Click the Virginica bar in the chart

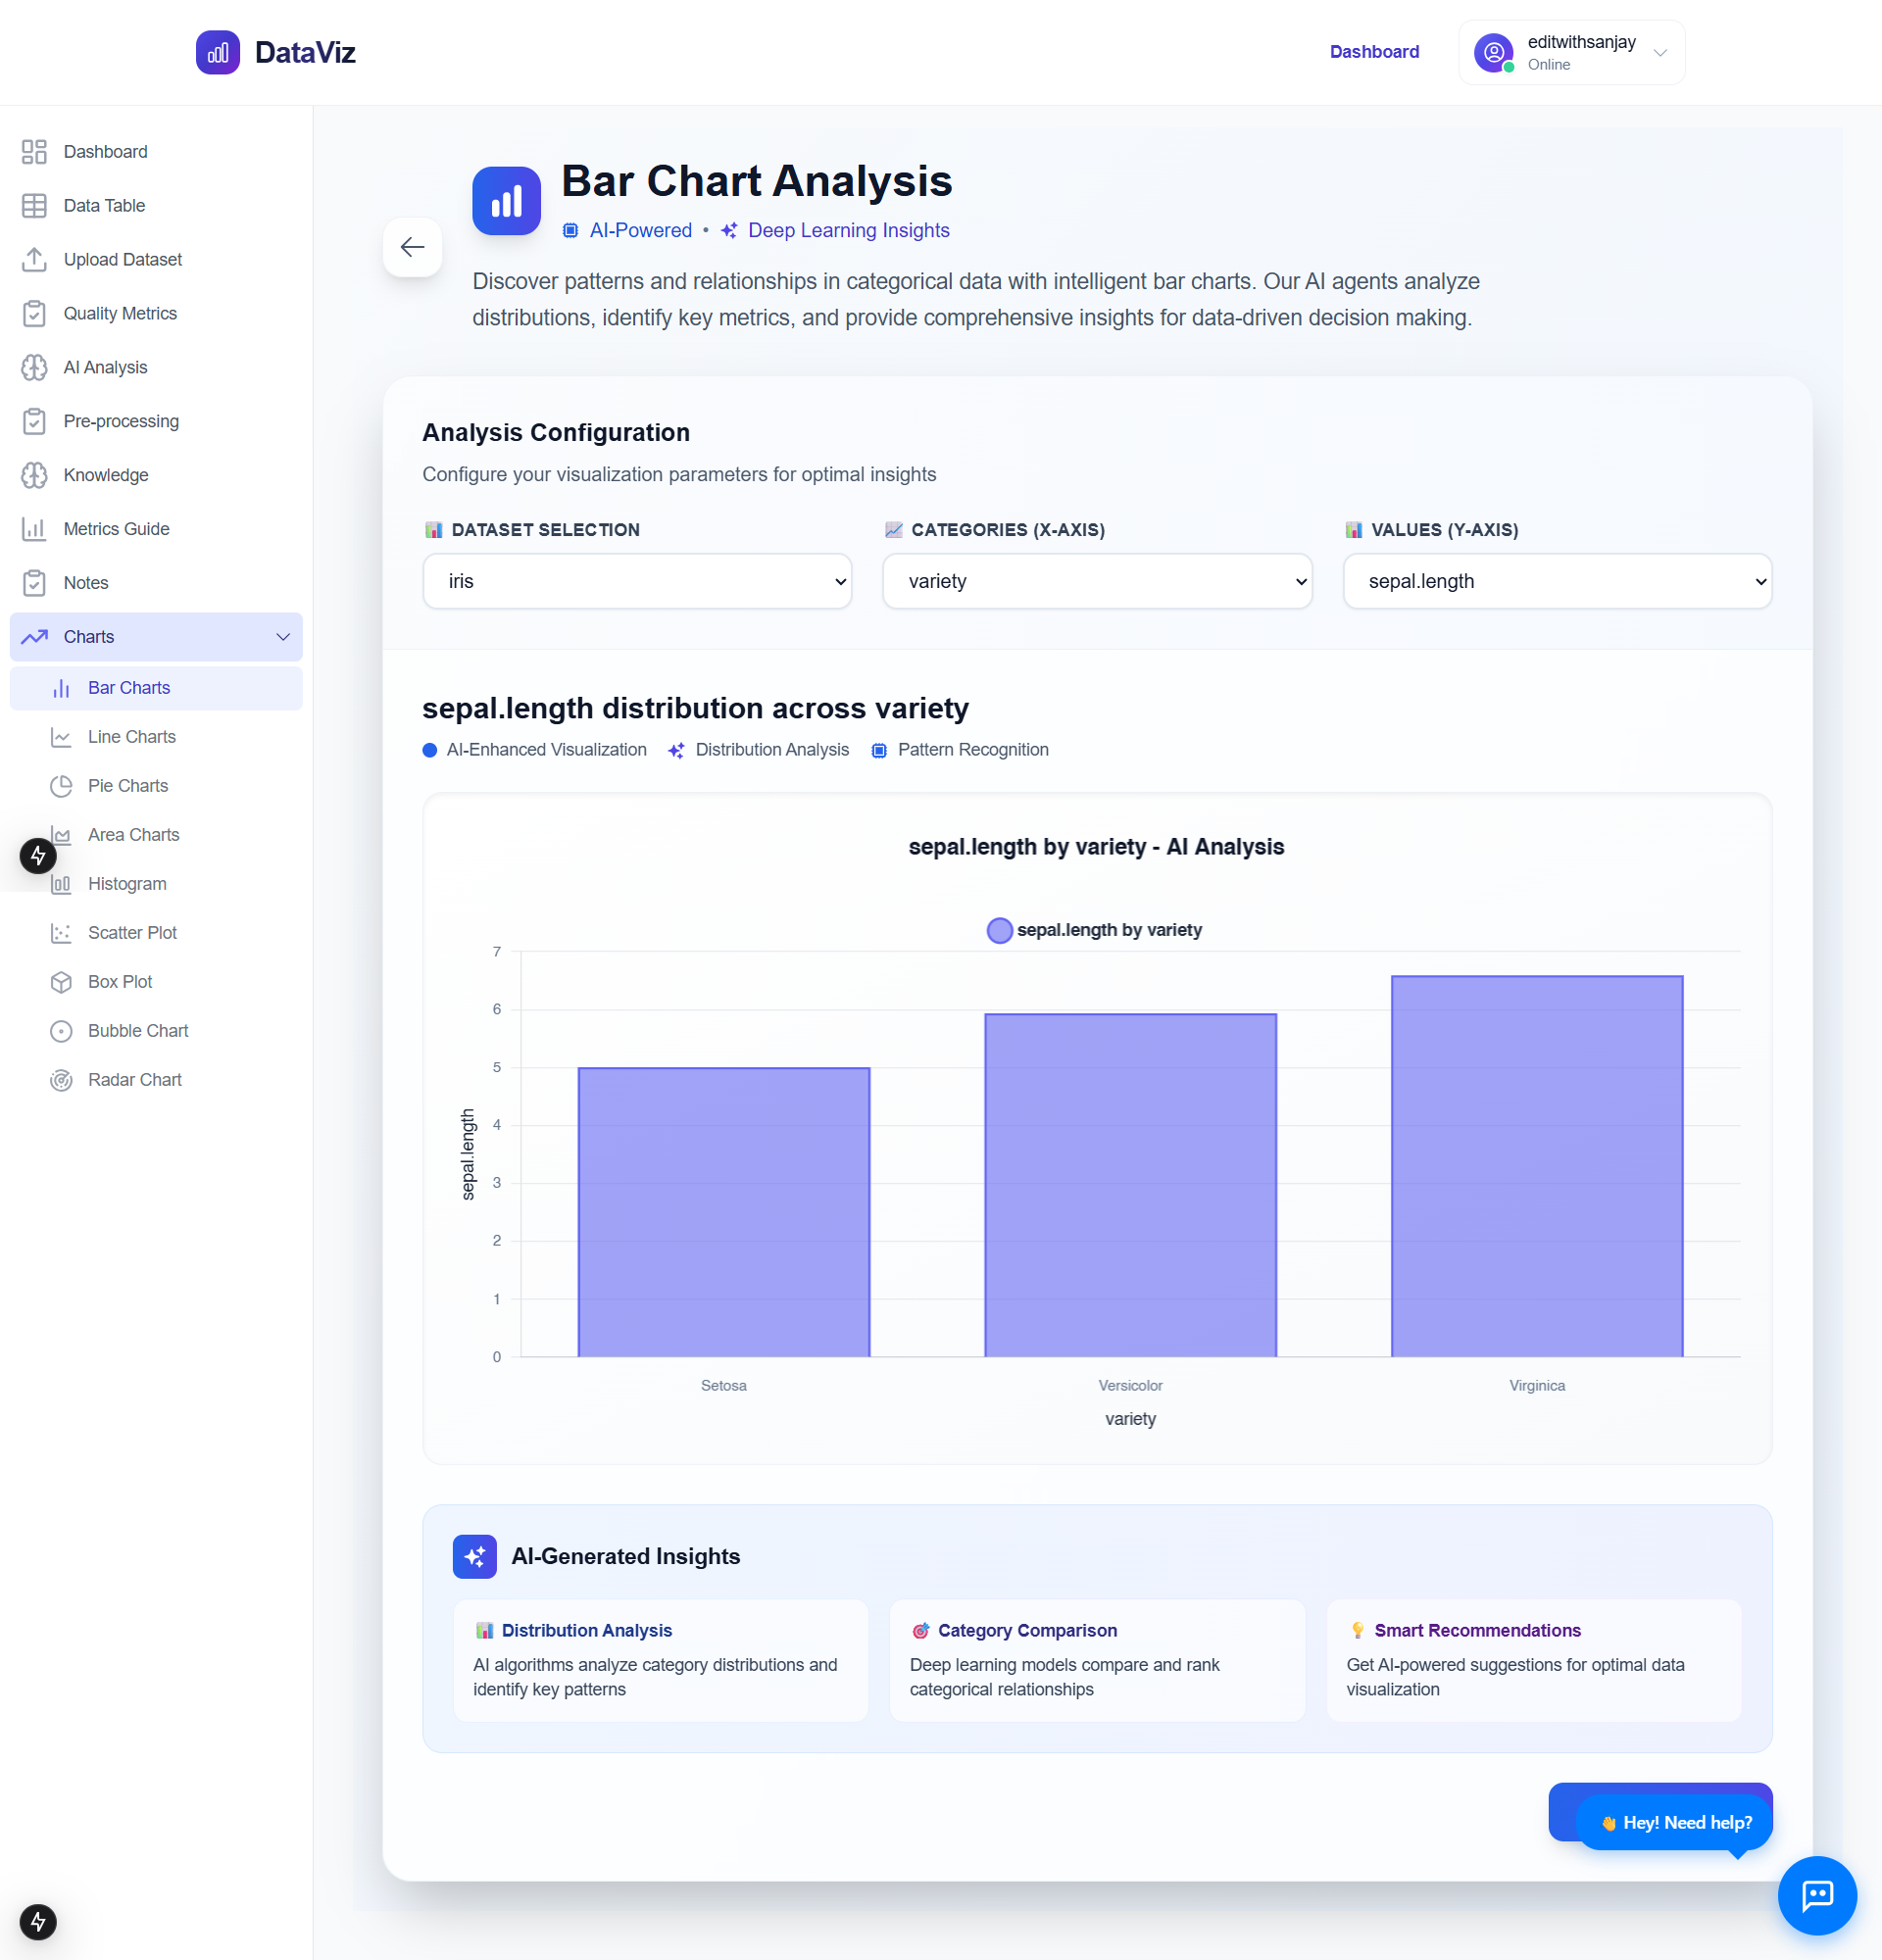1536,1165
